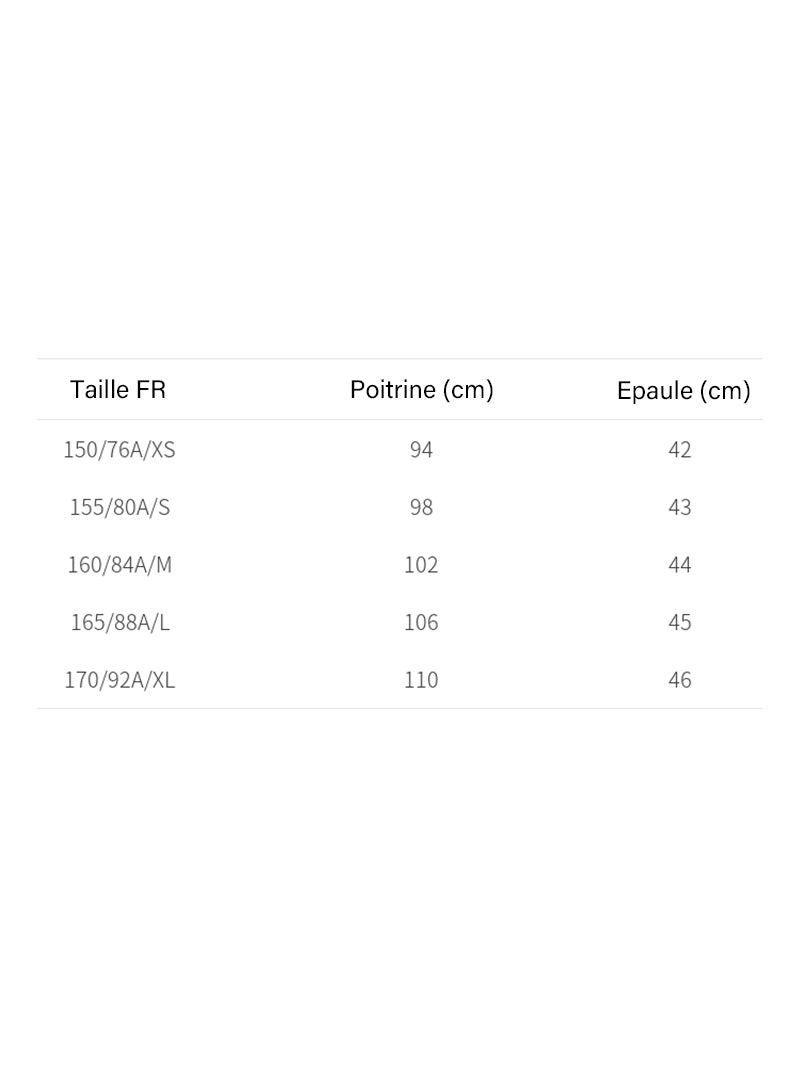
Task: Select the 170/92A/XL size cell
Action: click(x=119, y=680)
